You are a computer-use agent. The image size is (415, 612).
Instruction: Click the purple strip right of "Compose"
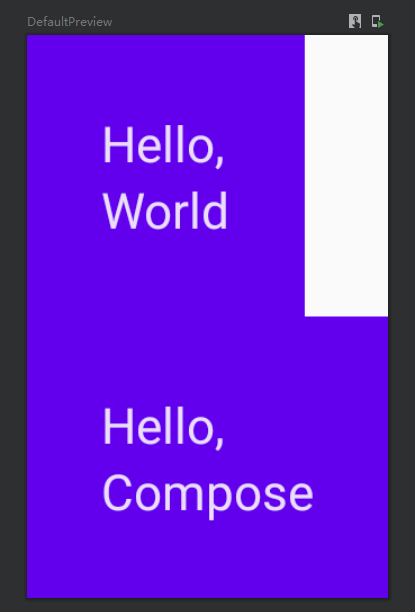[x=351, y=496]
